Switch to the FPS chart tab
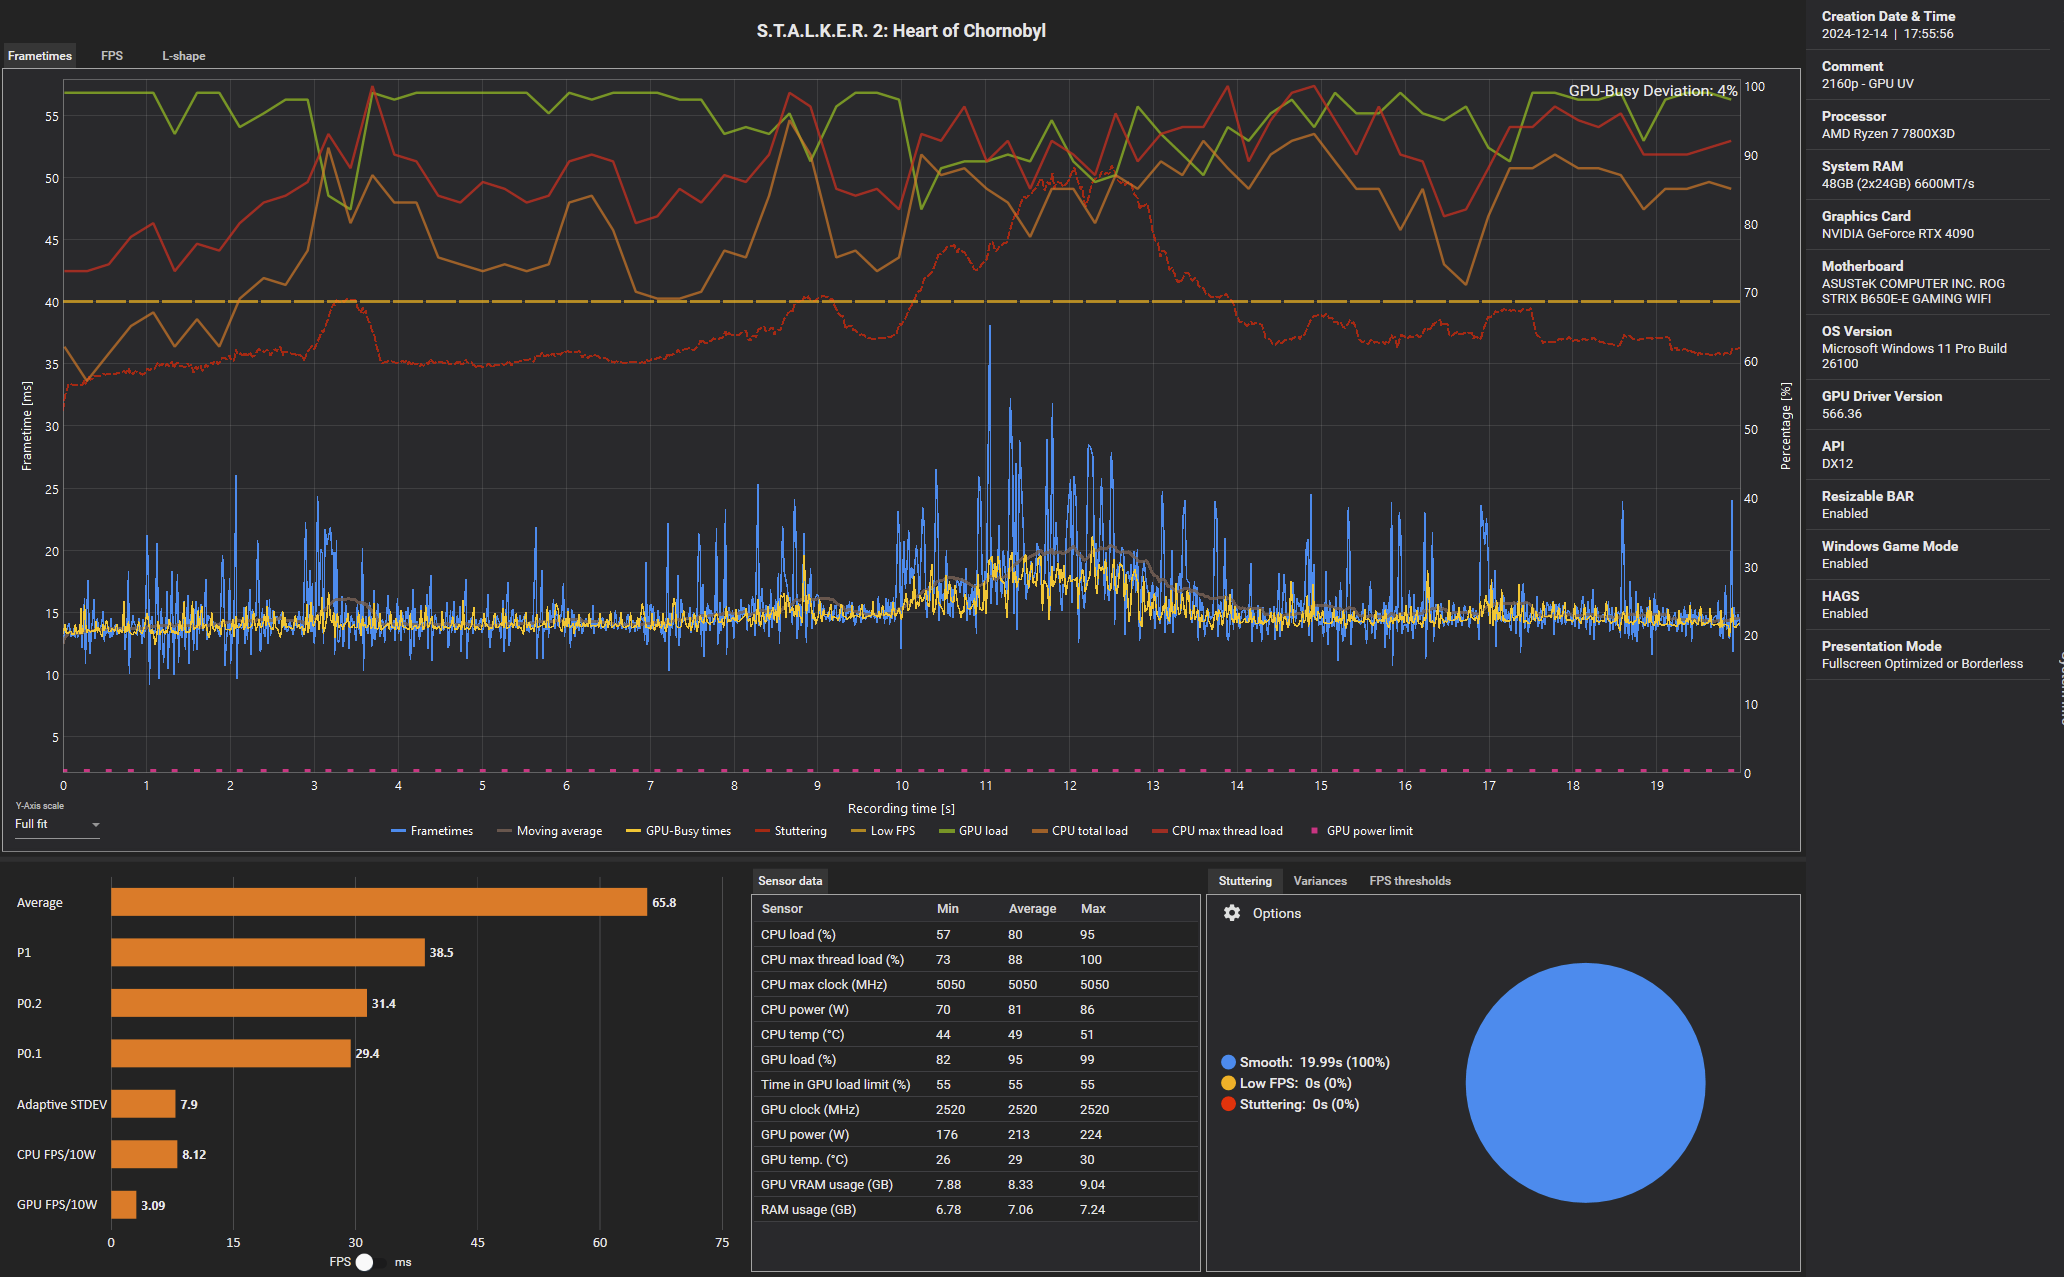 coord(112,56)
